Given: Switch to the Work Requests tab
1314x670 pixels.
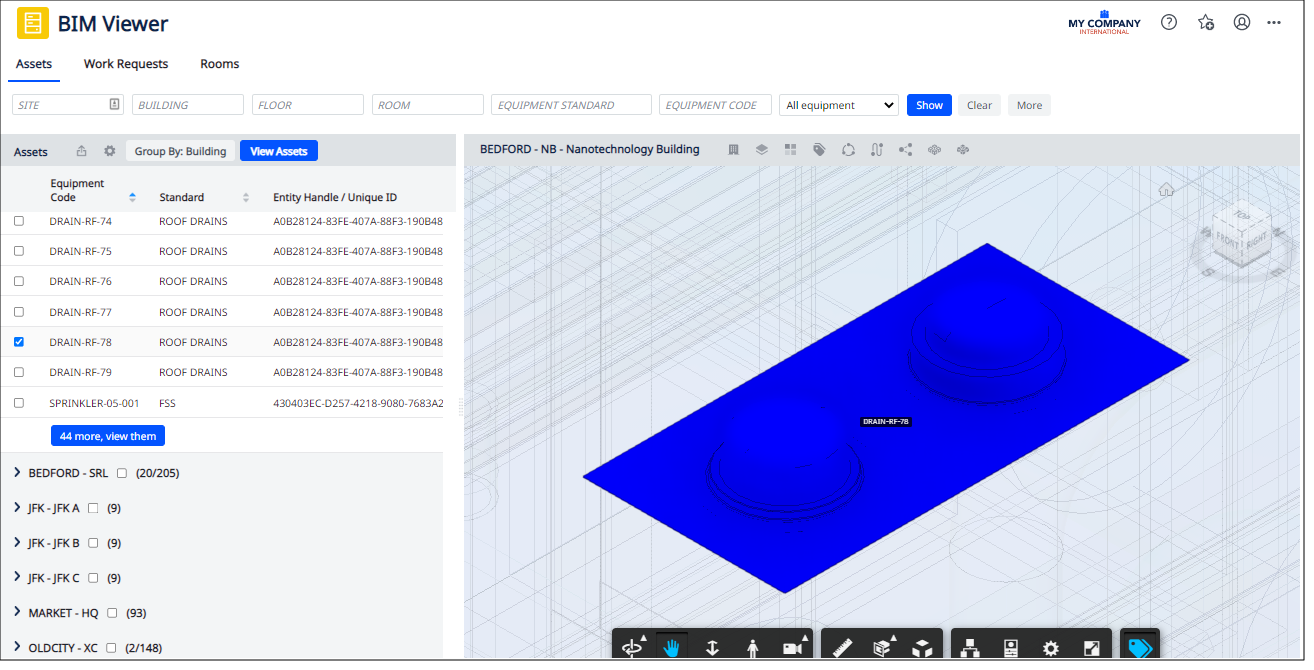Looking at the screenshot, I should coord(126,64).
